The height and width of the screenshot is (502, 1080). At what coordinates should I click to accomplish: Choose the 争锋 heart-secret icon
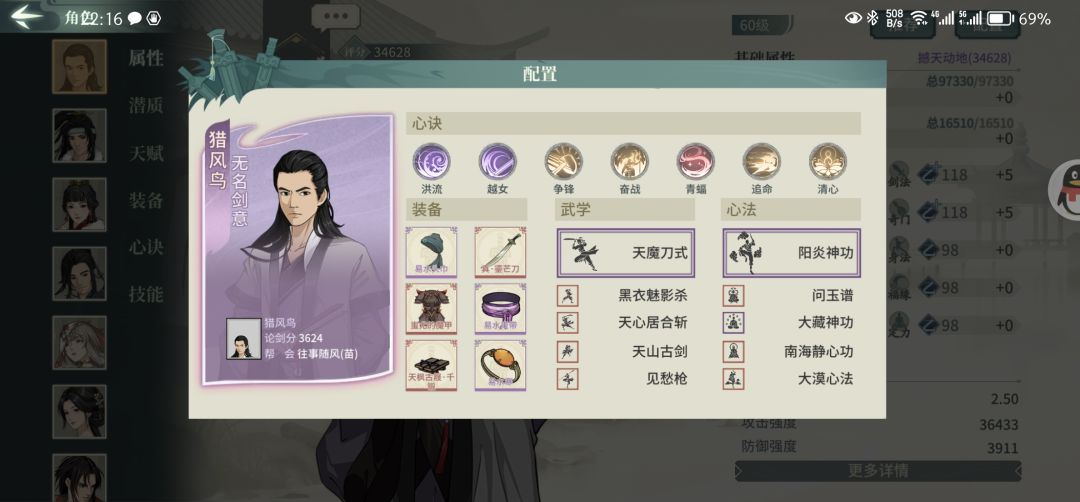[x=563, y=162]
